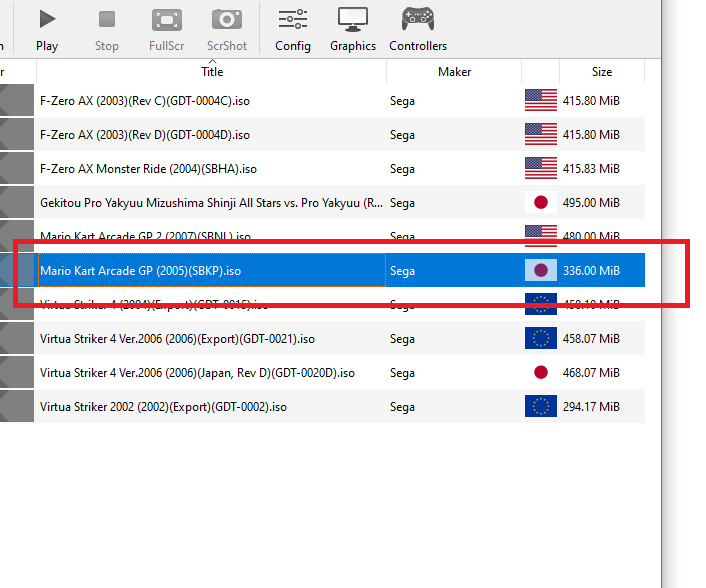Click the Japan flag of Mario Kart Arcade GP (2005)

click(541, 270)
